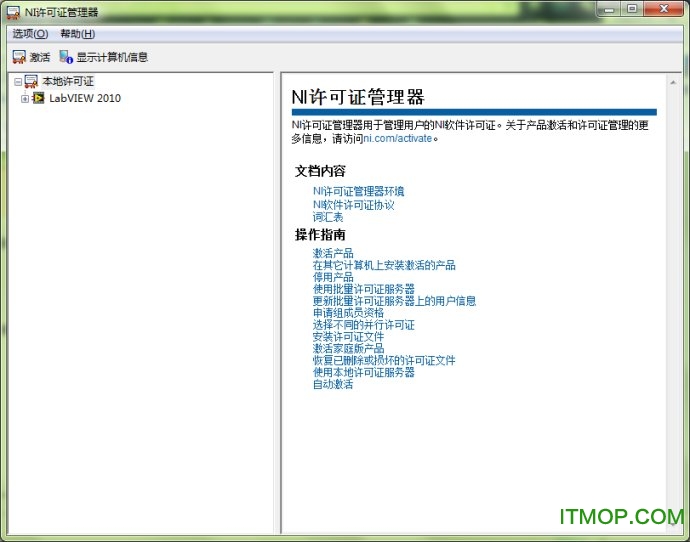Collapse the 本地许可证 tree node
This screenshot has width=690, height=542.
click(x=18, y=82)
